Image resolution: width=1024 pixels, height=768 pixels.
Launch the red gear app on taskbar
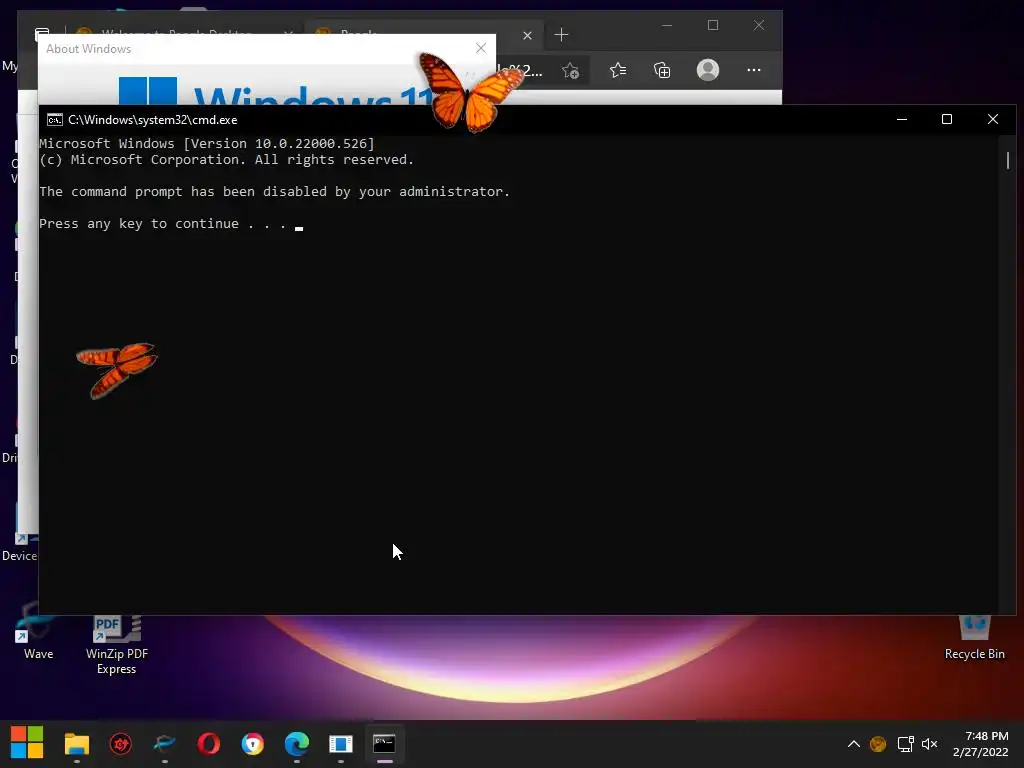[121, 744]
